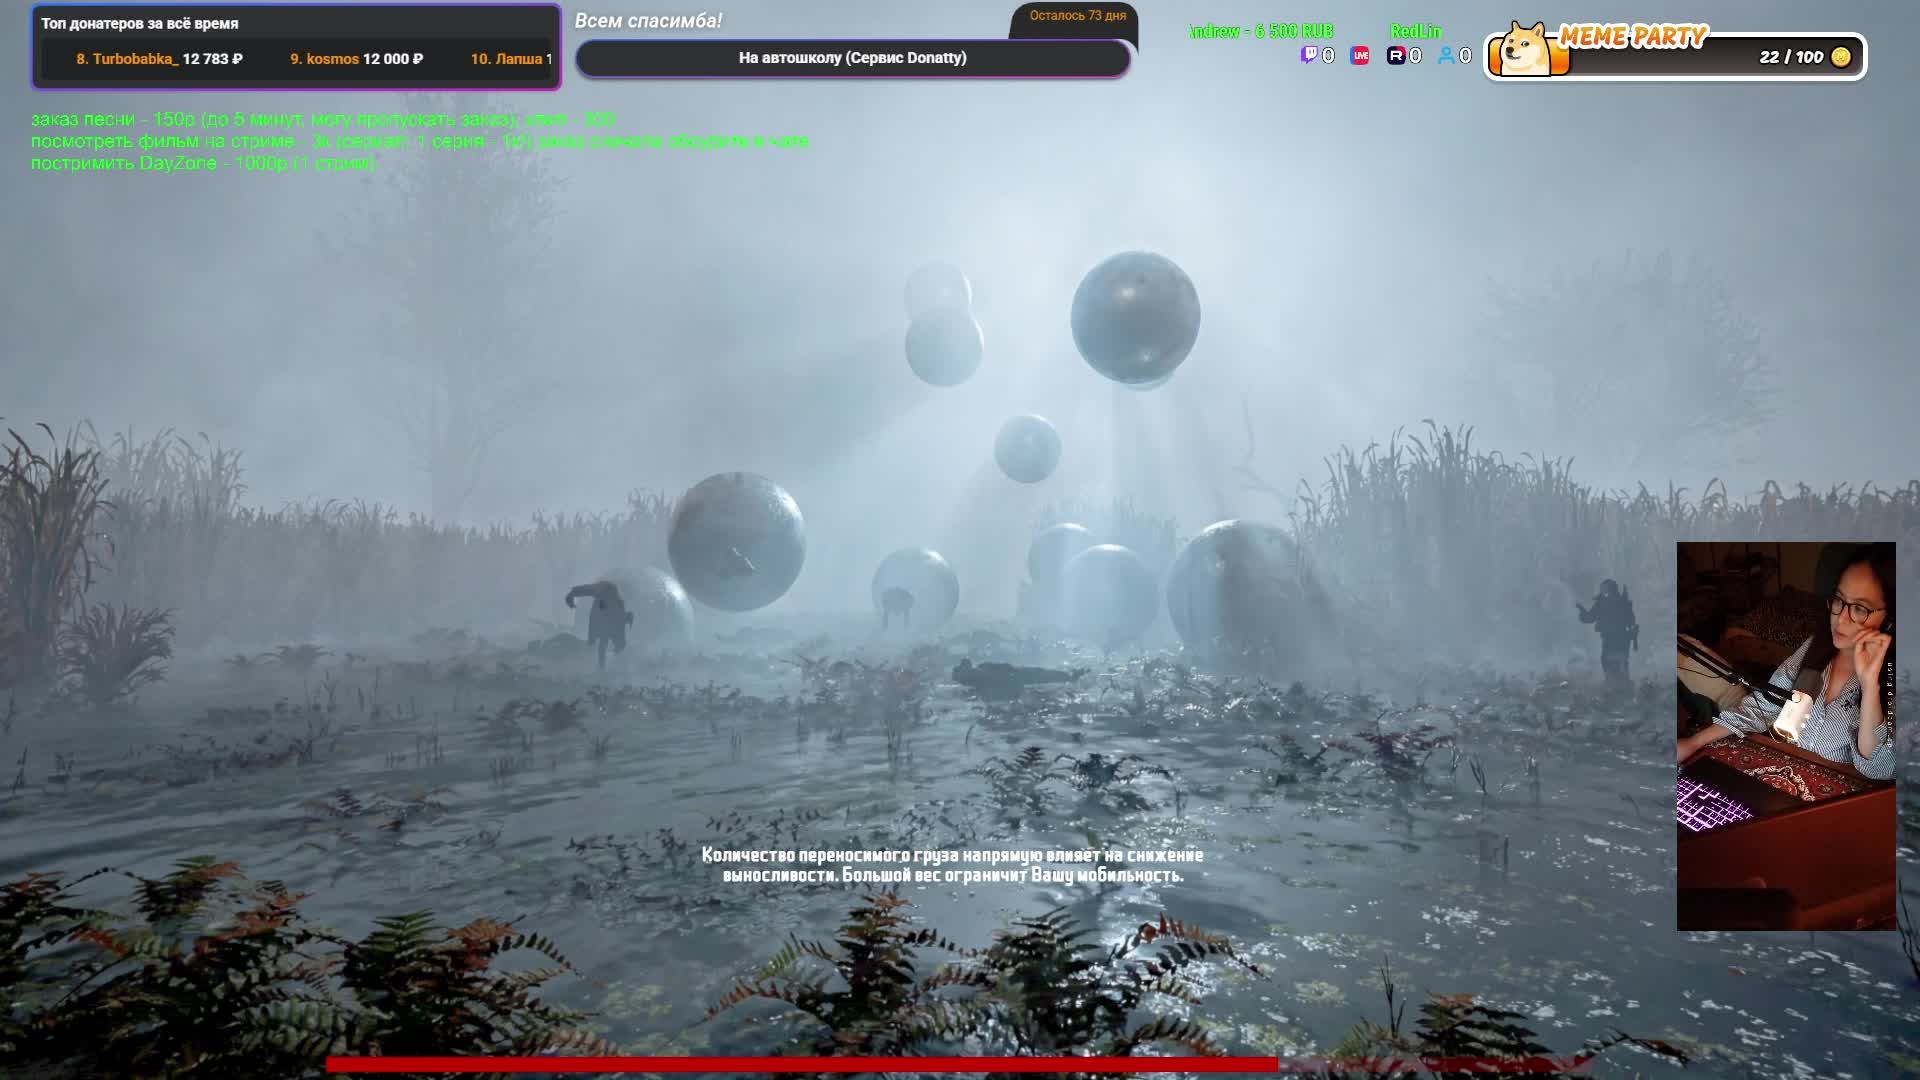Click the «постримить DayZone - 1000р» price line

pyautogui.click(x=203, y=163)
